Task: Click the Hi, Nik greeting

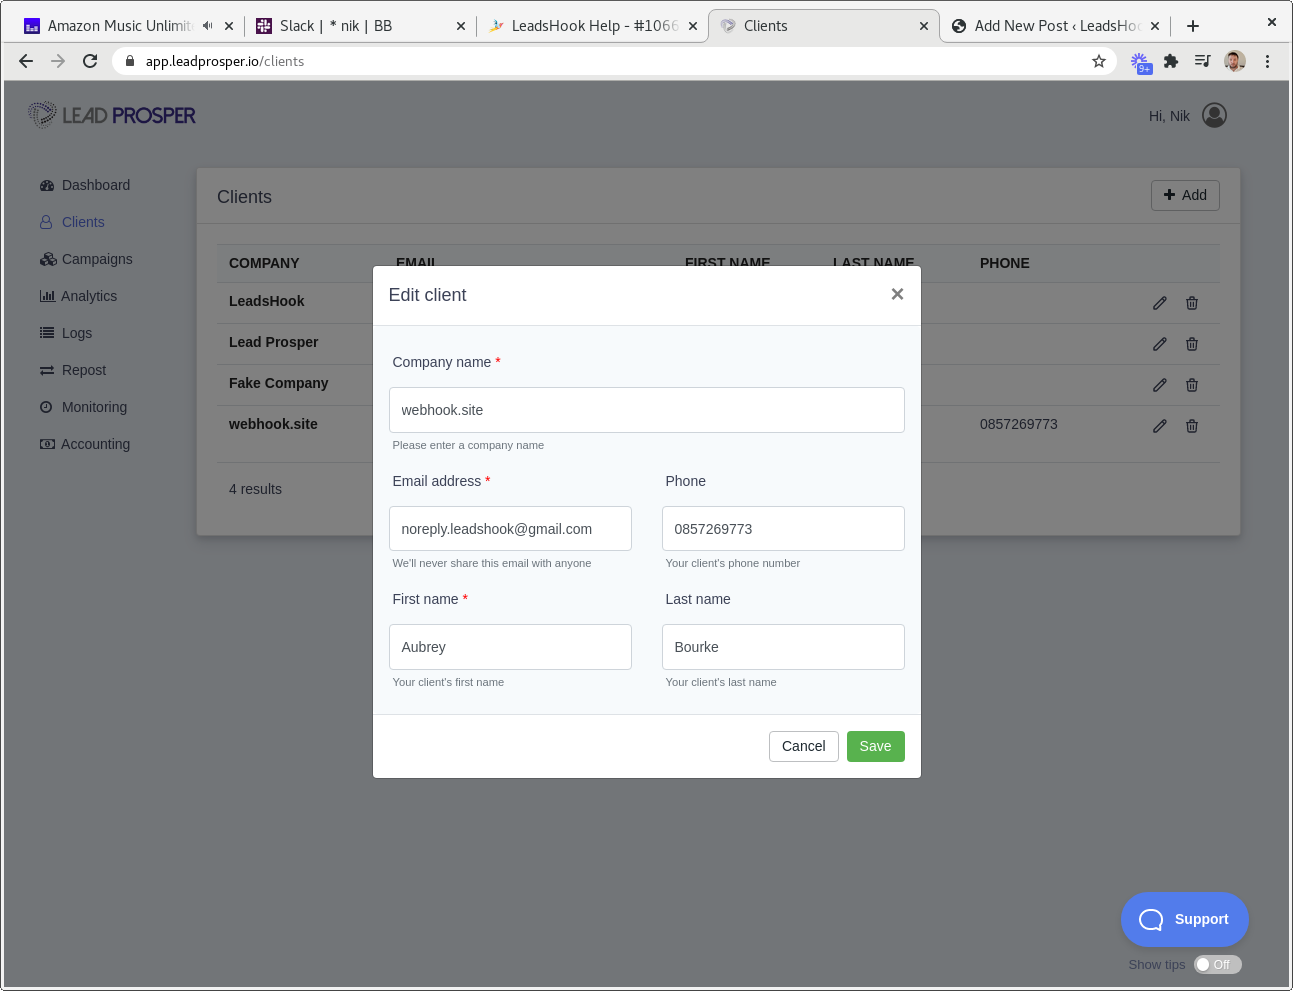Action: [1169, 116]
